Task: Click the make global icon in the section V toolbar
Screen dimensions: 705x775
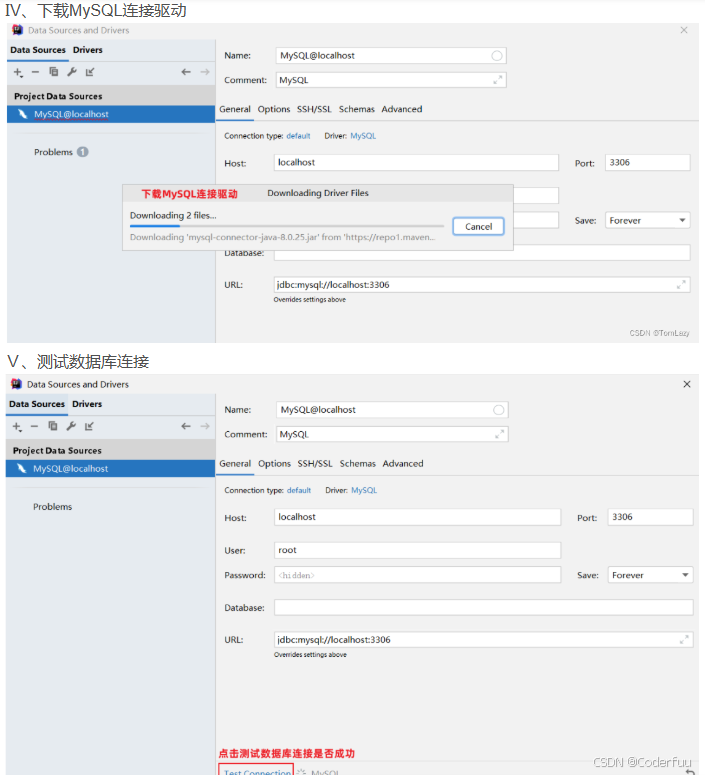Action: click(89, 426)
